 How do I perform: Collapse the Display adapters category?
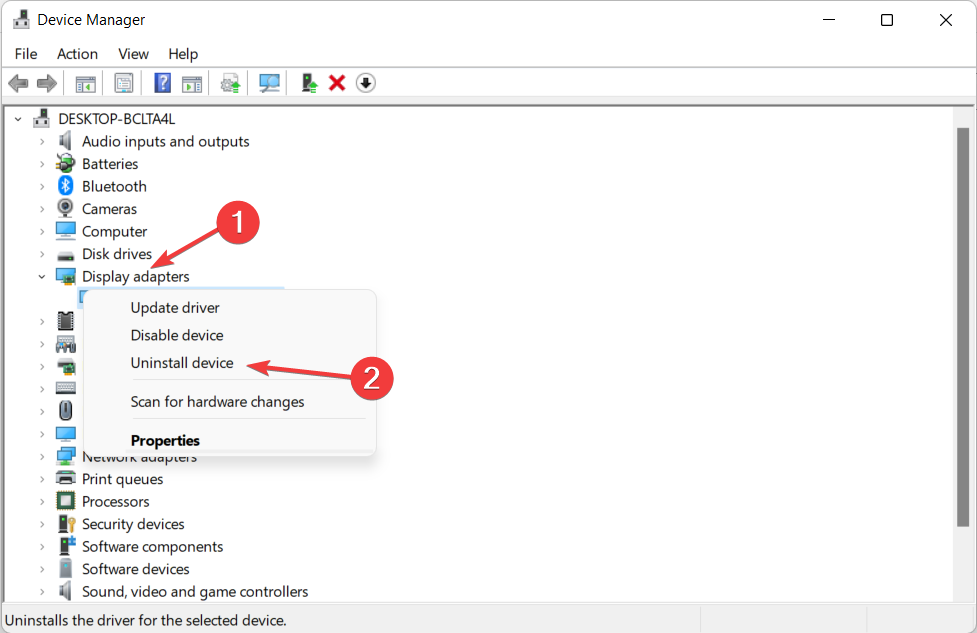click(x=42, y=277)
